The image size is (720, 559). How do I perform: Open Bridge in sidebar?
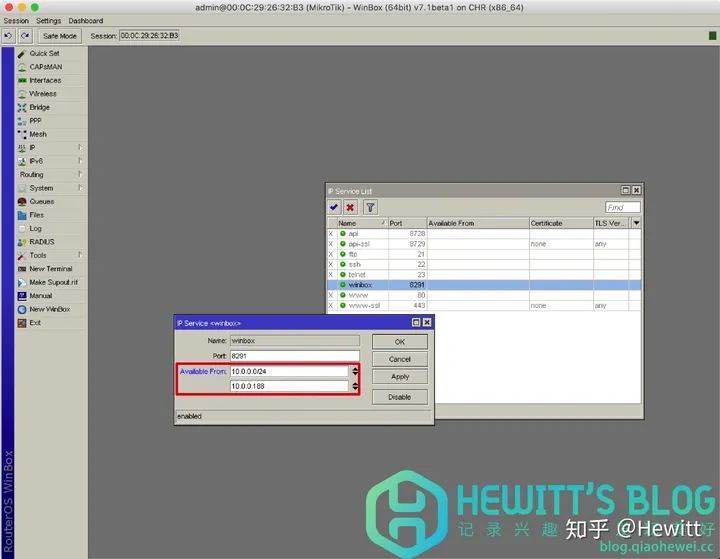(51, 107)
